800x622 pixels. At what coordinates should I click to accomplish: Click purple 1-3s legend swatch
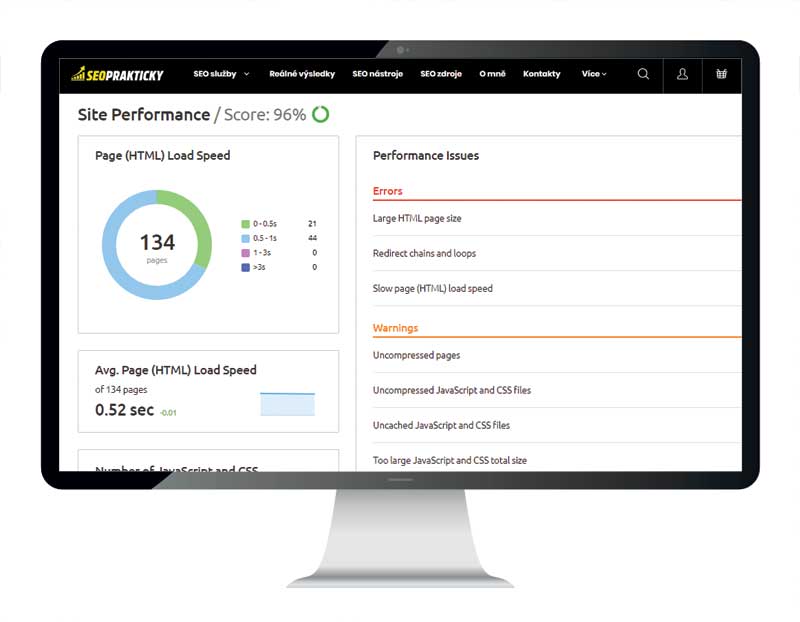tap(245, 253)
